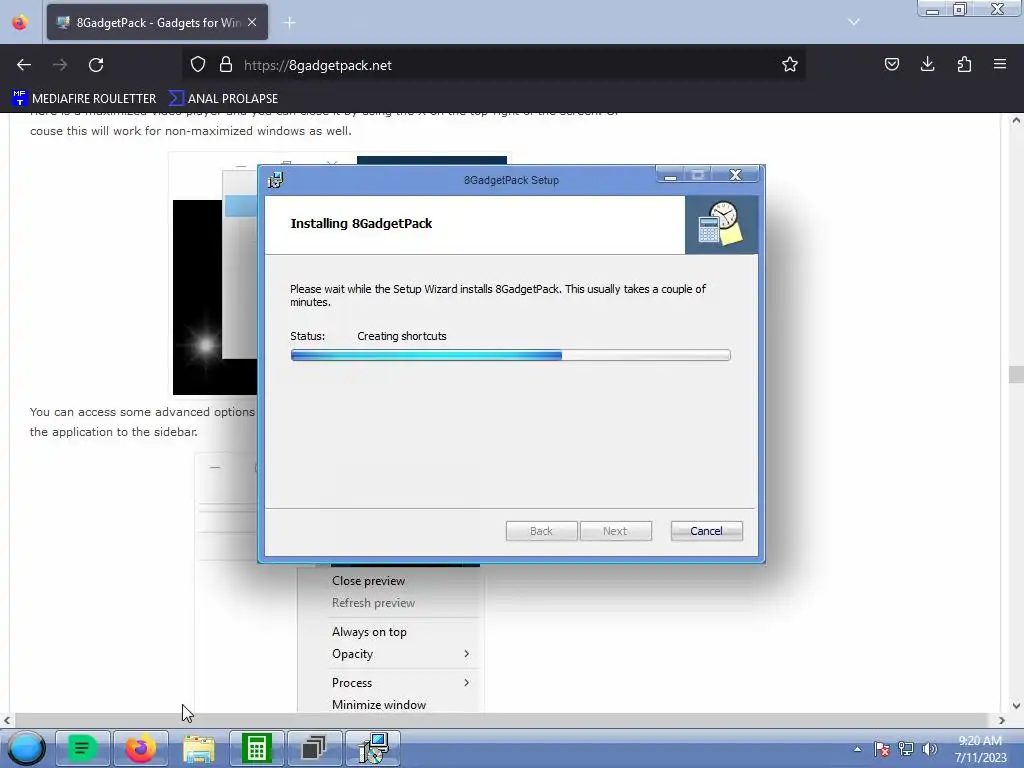This screenshot has width=1024, height=768.
Task: Click the gadget clock calculator banner image
Action: tap(721, 224)
